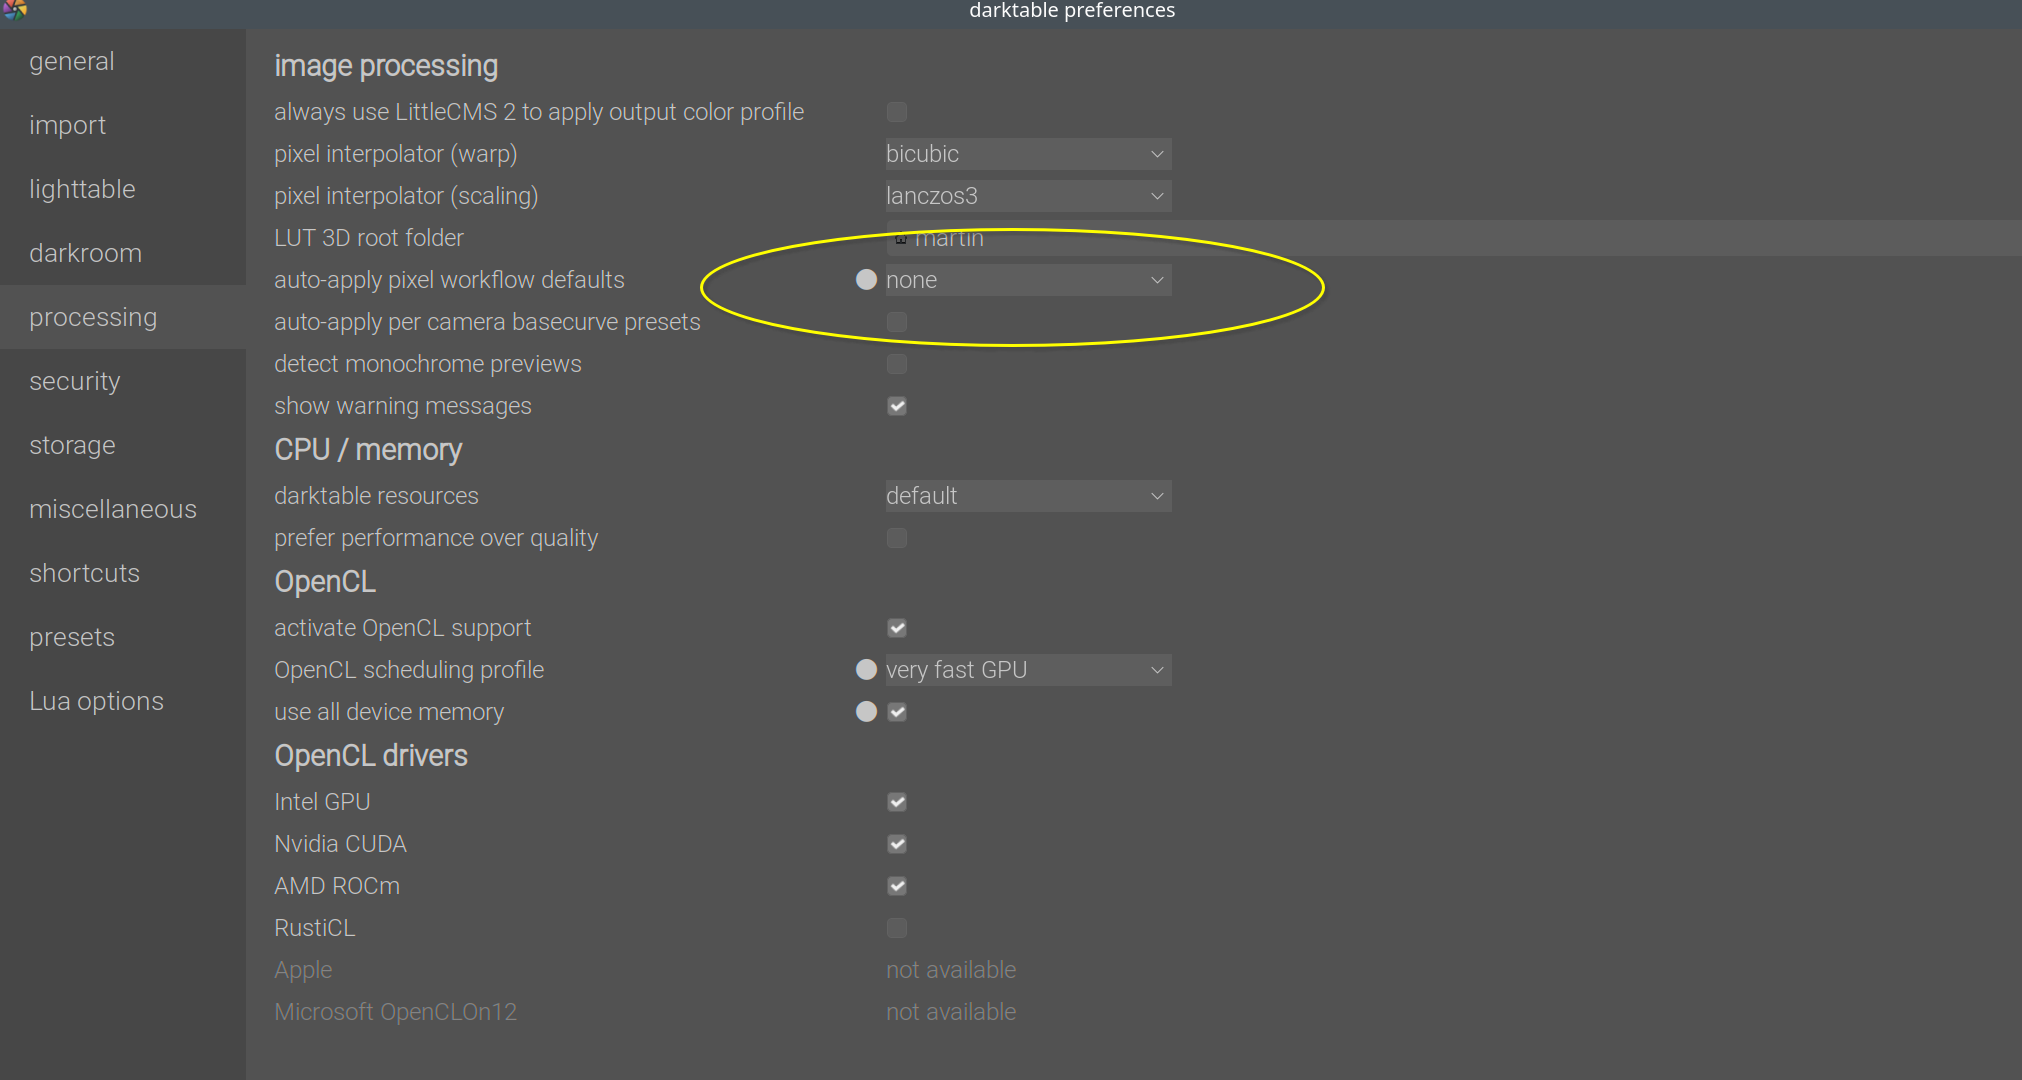The height and width of the screenshot is (1080, 2022).
Task: Enable detect monochrome previews
Action: [x=896, y=364]
